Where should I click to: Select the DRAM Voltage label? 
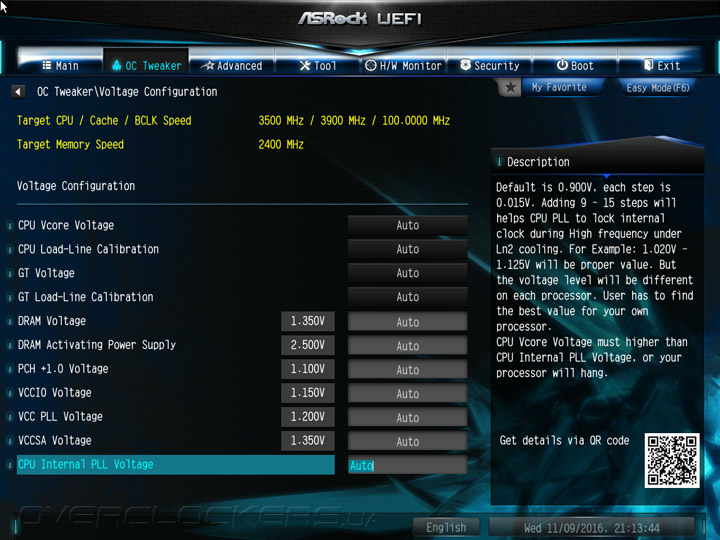51,321
